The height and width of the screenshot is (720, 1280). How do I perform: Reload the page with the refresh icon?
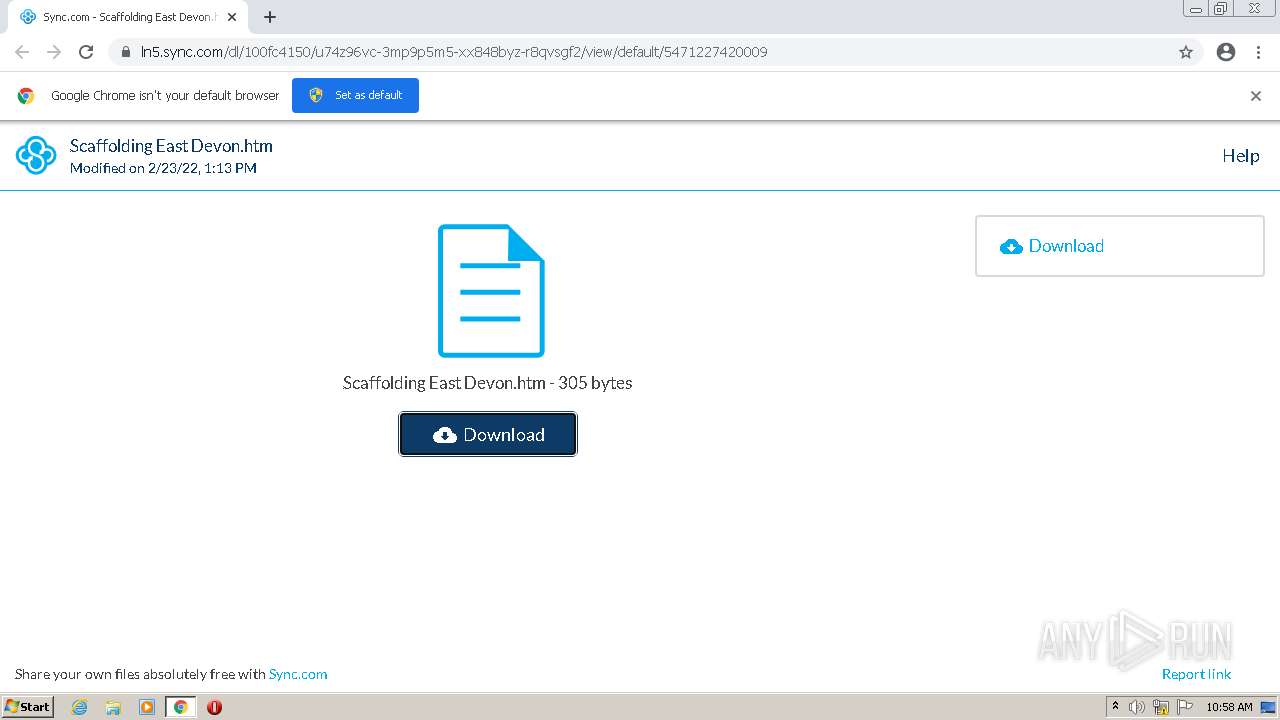coord(86,52)
